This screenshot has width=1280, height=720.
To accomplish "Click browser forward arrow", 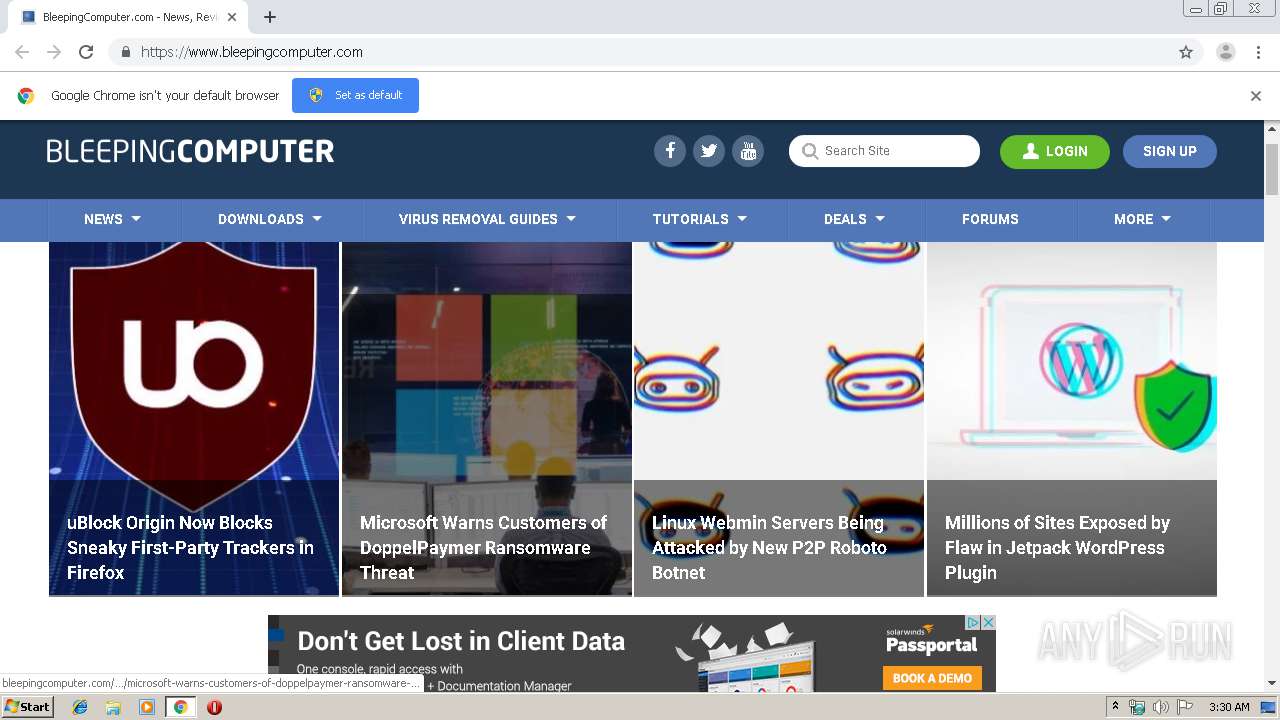I will 54,52.
